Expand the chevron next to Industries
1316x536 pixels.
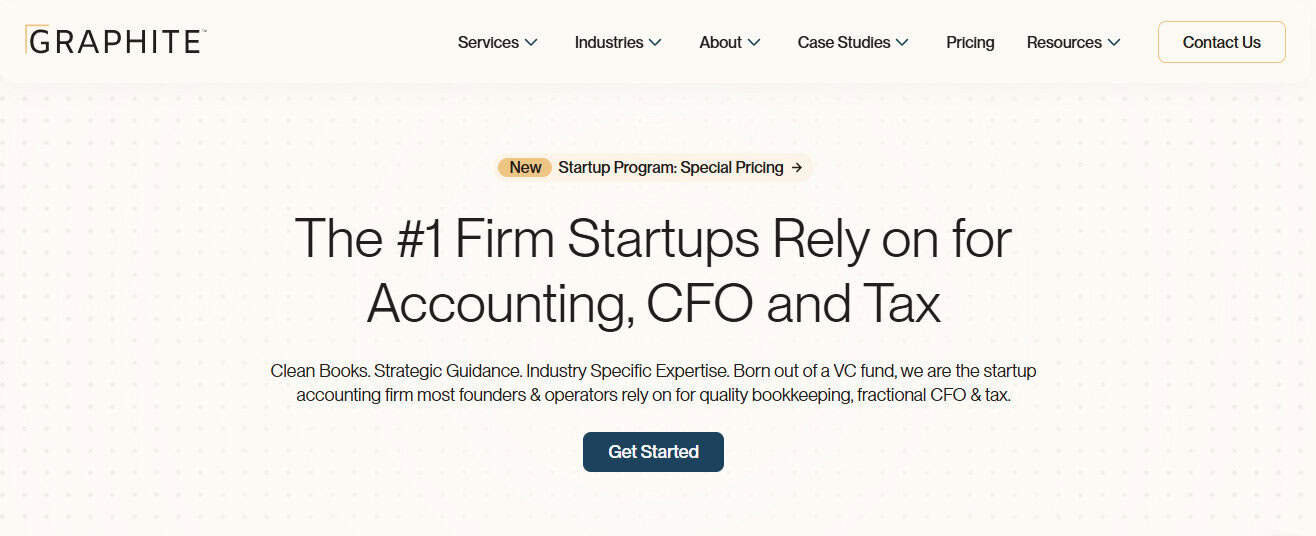tap(655, 42)
